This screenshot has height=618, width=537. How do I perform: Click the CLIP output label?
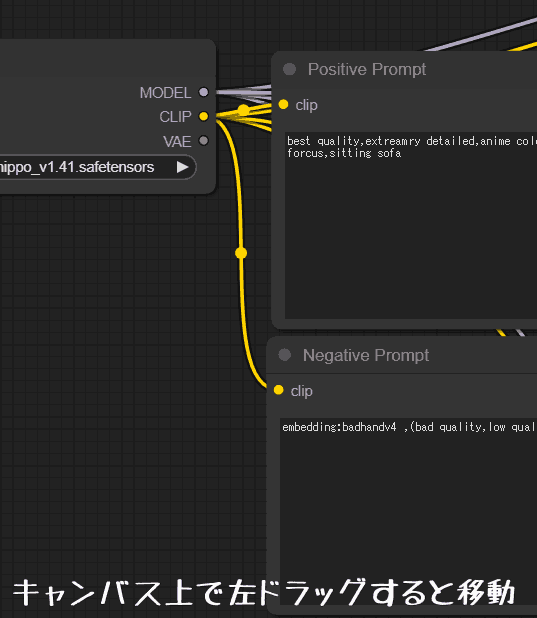tap(175, 117)
